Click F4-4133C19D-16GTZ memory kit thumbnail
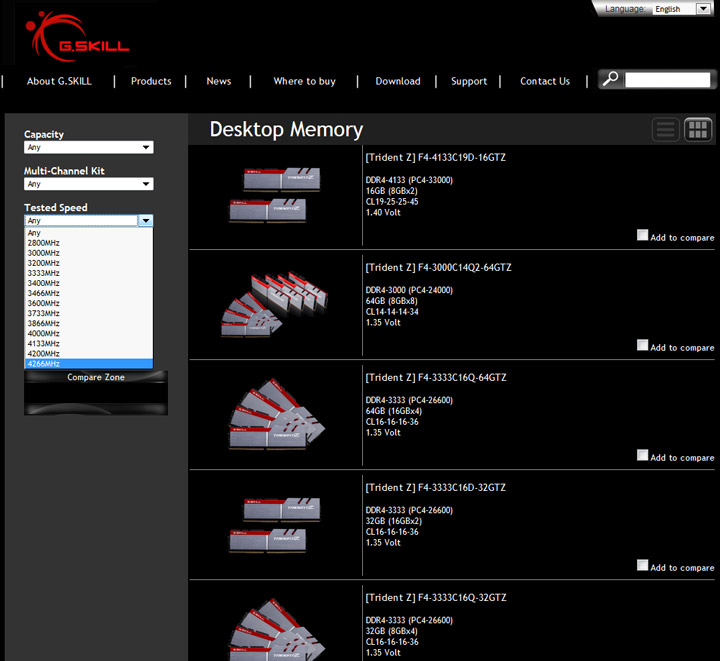 click(275, 195)
